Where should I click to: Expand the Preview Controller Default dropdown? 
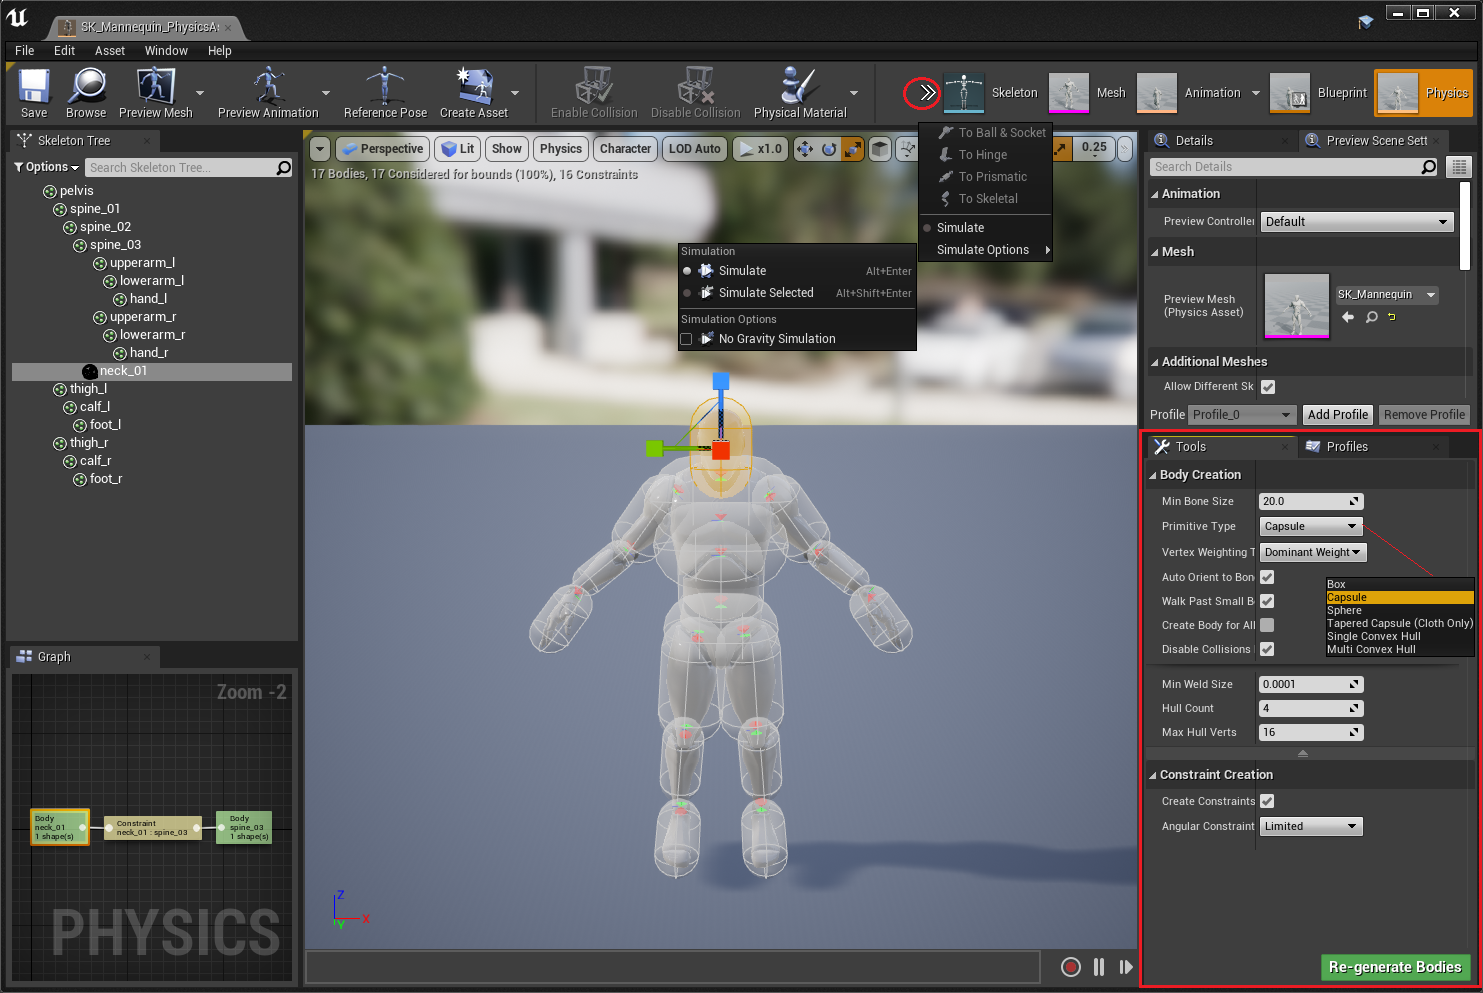click(x=1356, y=222)
